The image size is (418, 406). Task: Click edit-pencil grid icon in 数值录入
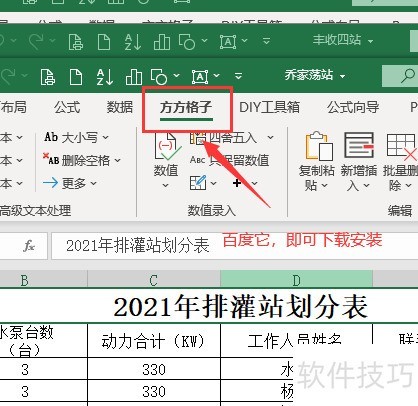199,183
